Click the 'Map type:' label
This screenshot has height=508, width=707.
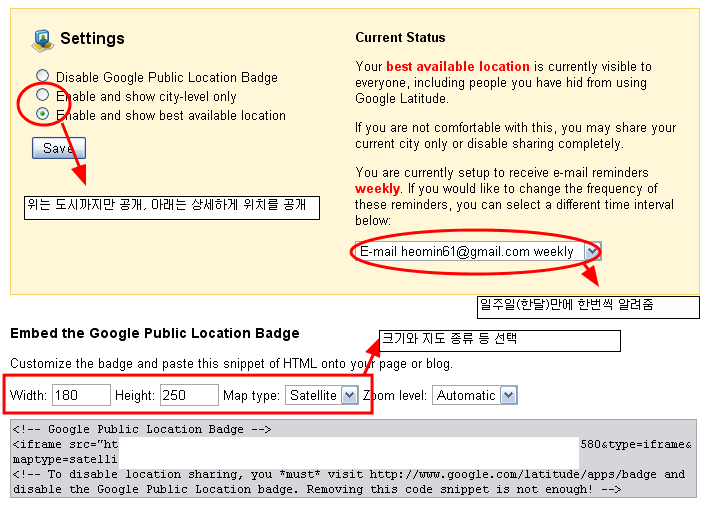252,395
